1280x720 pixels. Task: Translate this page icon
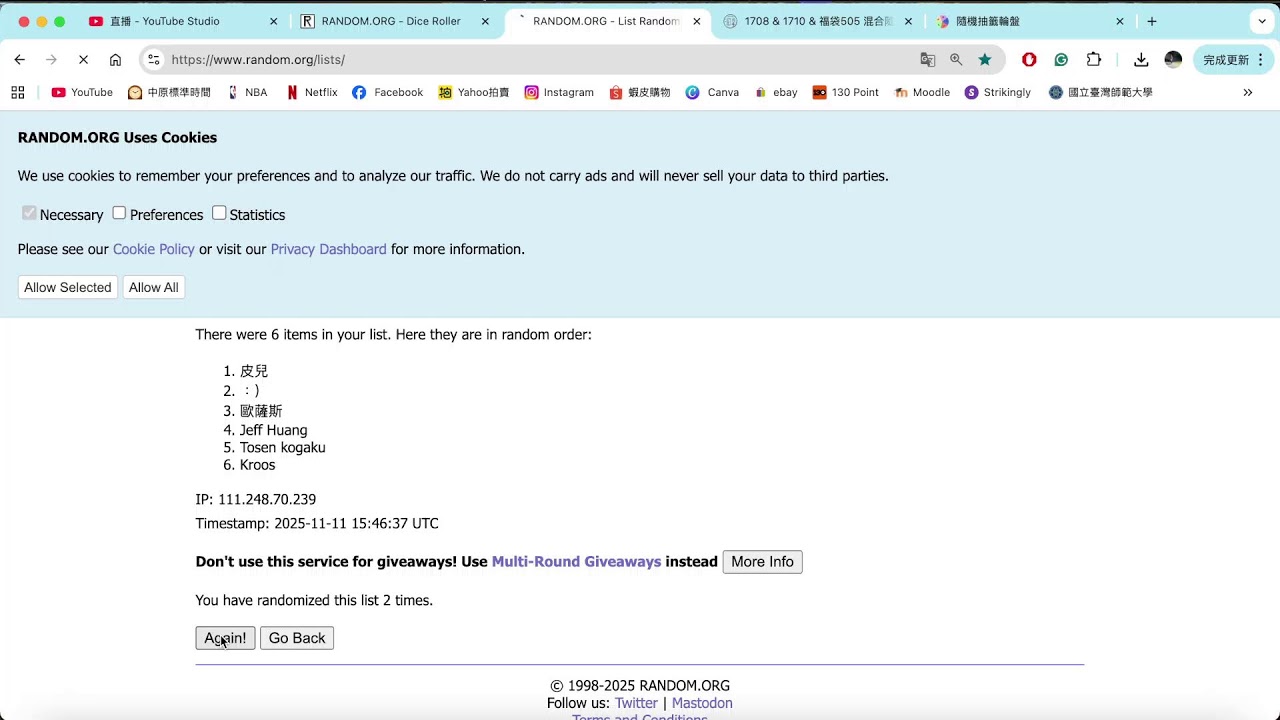click(x=928, y=60)
